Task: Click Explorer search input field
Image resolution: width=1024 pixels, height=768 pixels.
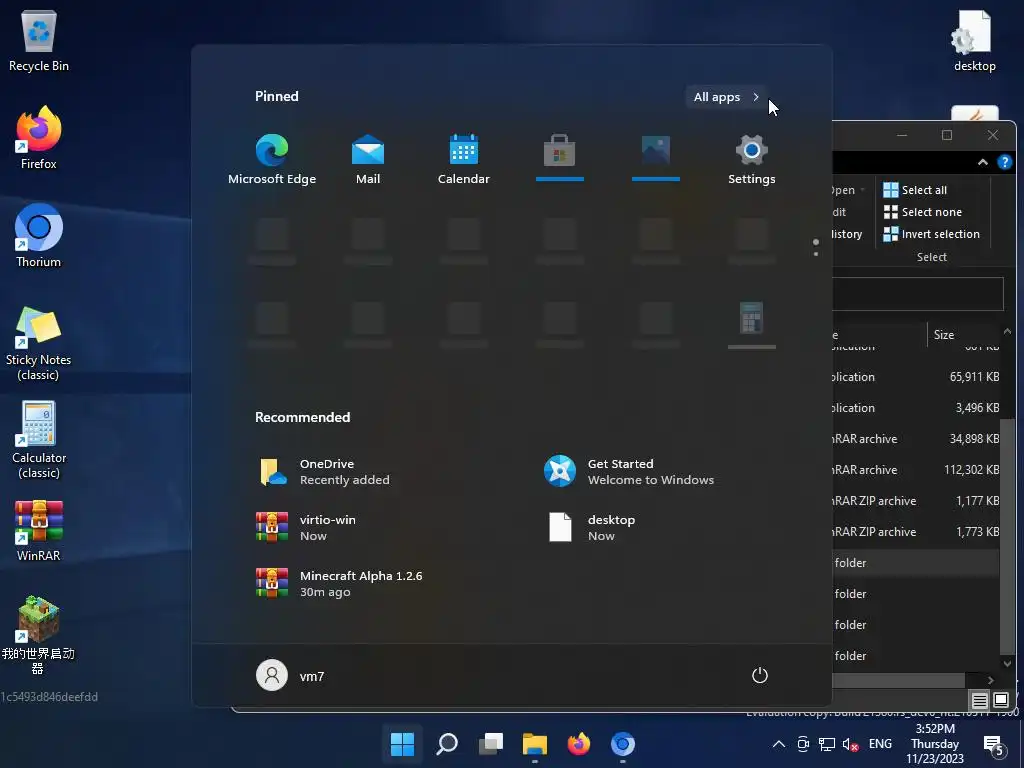Action: click(x=918, y=294)
